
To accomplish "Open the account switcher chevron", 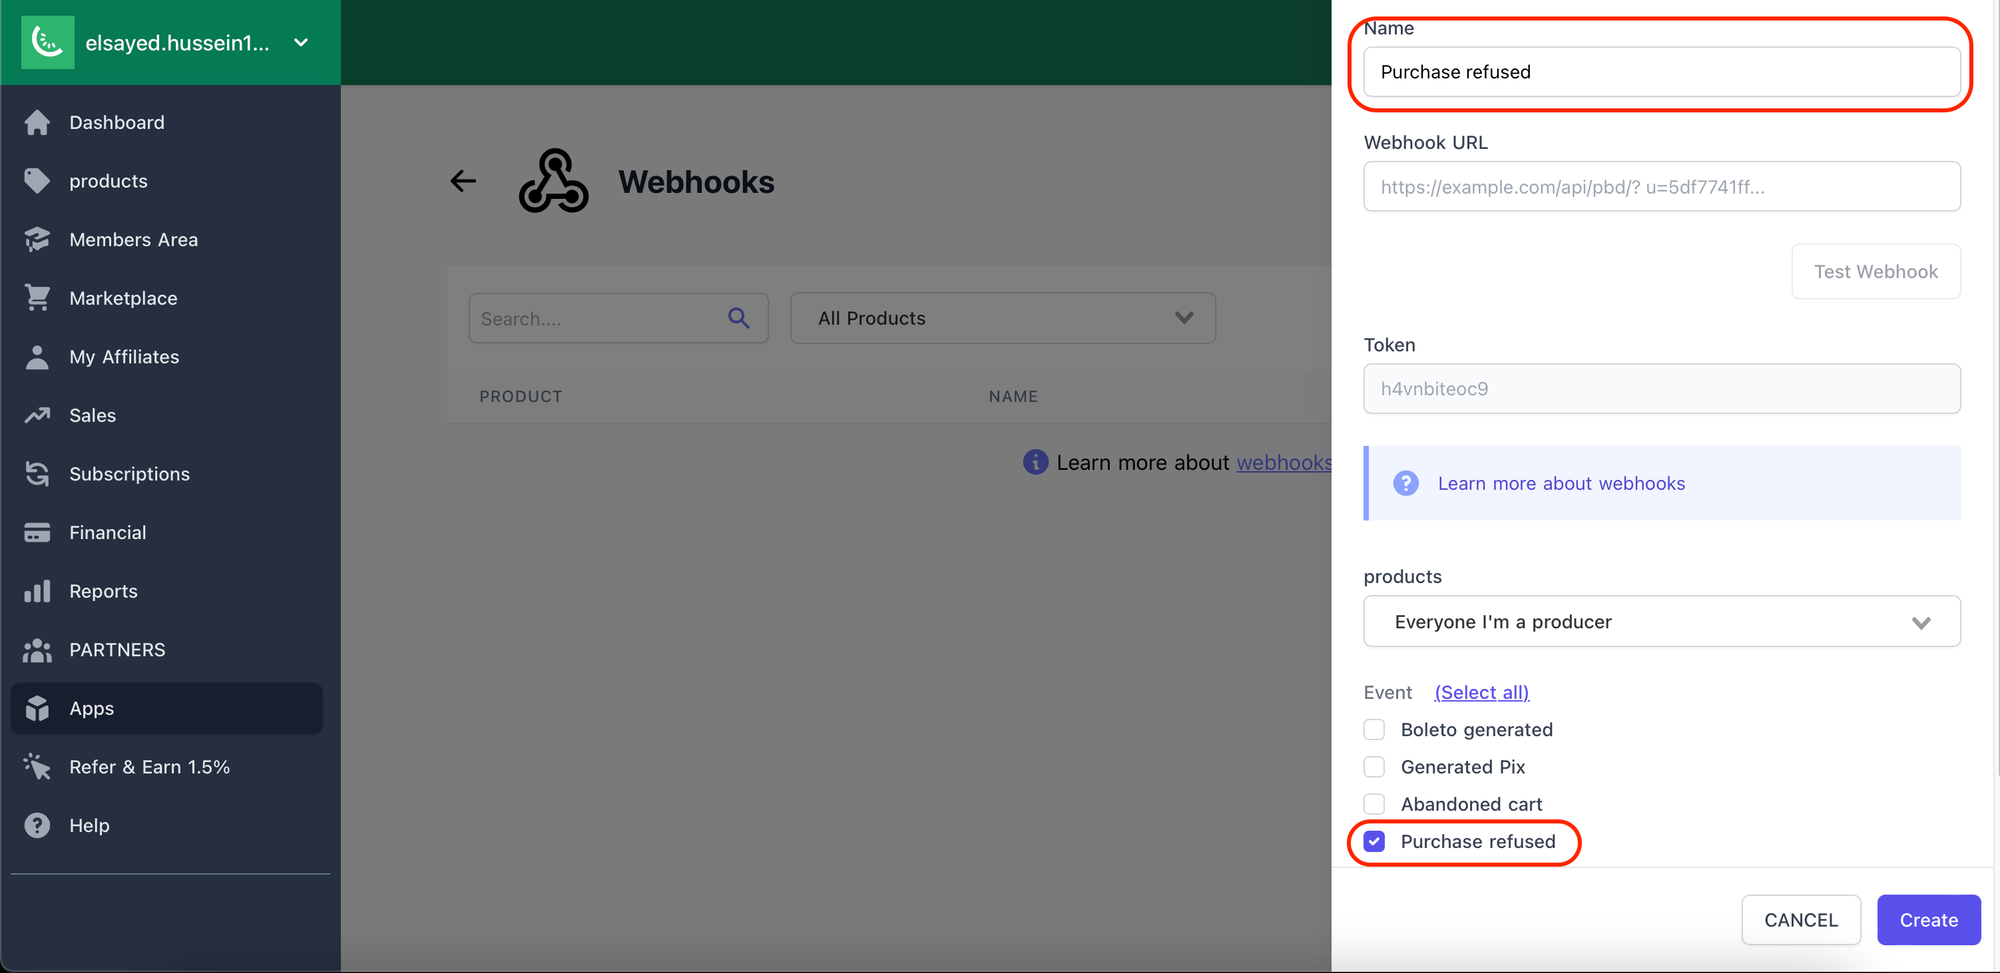I will click(301, 43).
